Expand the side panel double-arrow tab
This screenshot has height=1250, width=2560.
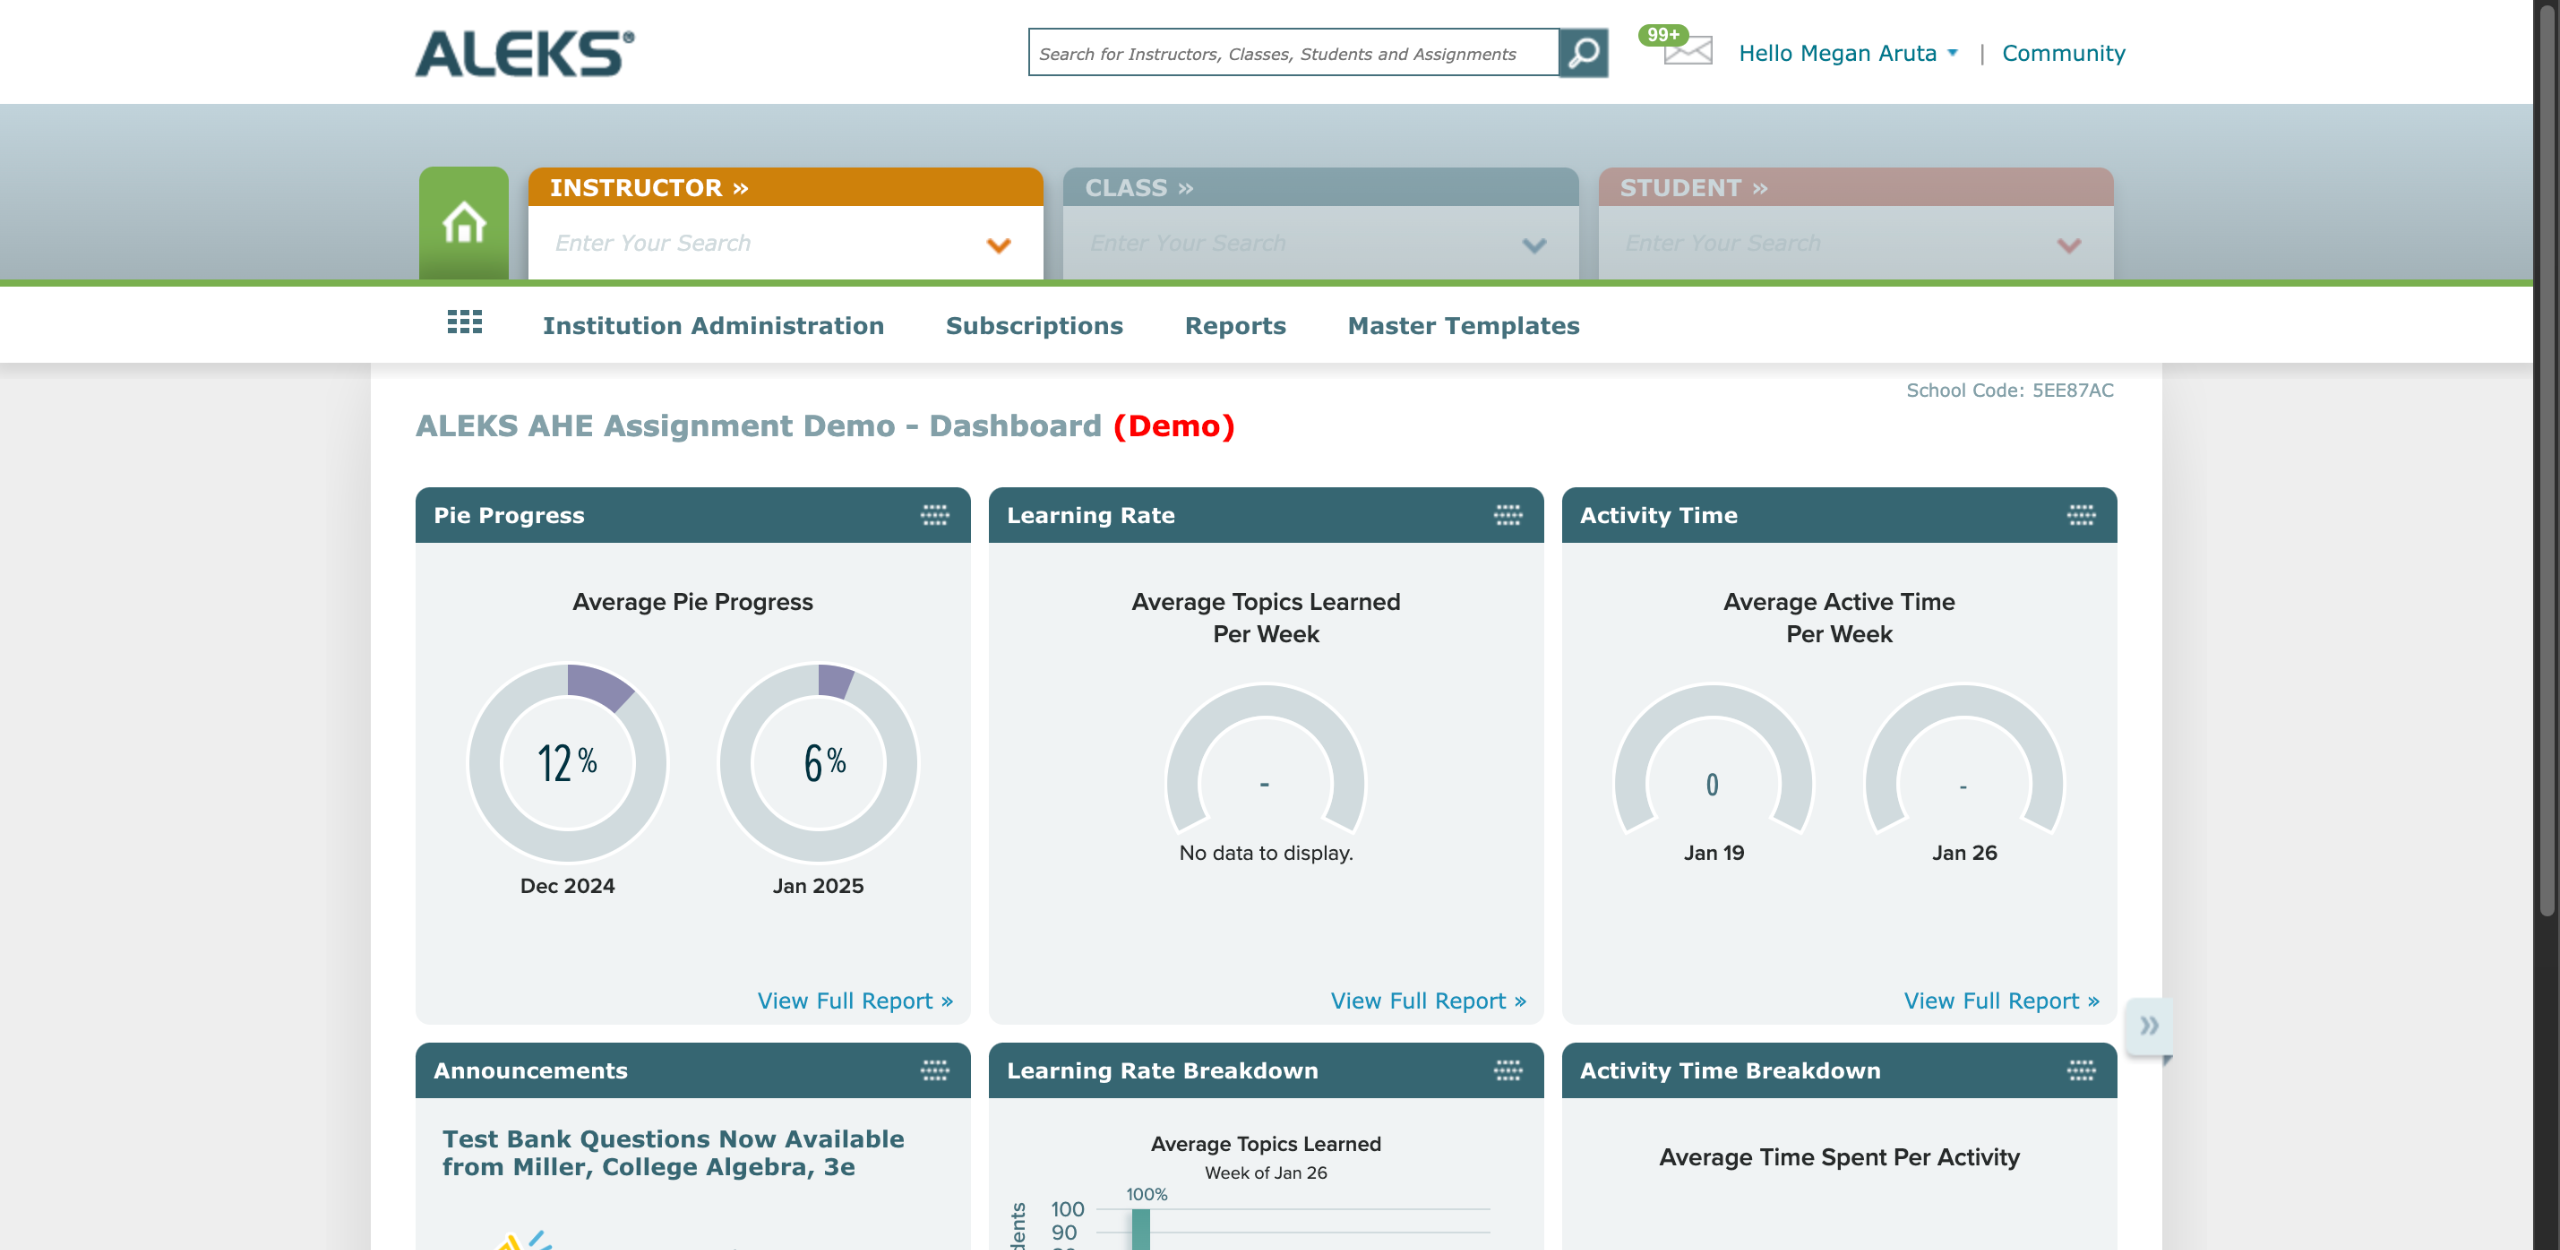pos(2148,1025)
